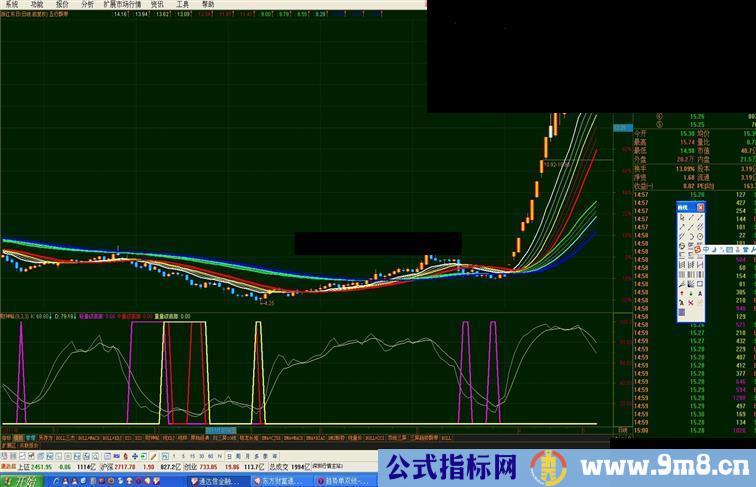Click the blue color swatch in 画线 palette
The image size is (756, 487).
pos(682,312)
